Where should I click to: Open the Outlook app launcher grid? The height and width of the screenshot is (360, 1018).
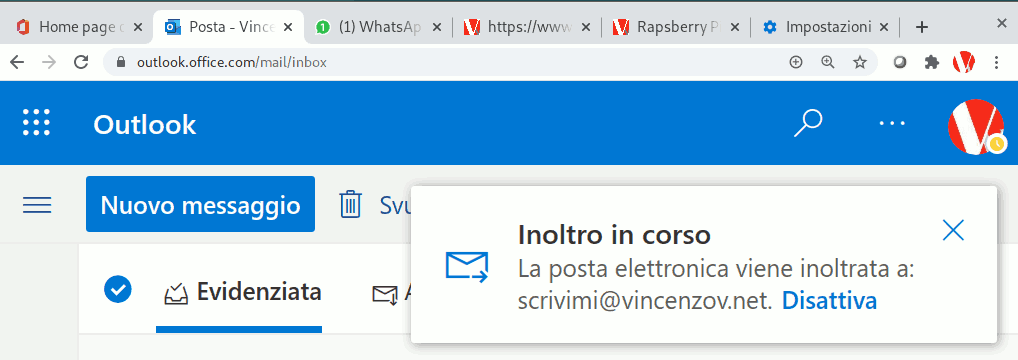pos(36,122)
